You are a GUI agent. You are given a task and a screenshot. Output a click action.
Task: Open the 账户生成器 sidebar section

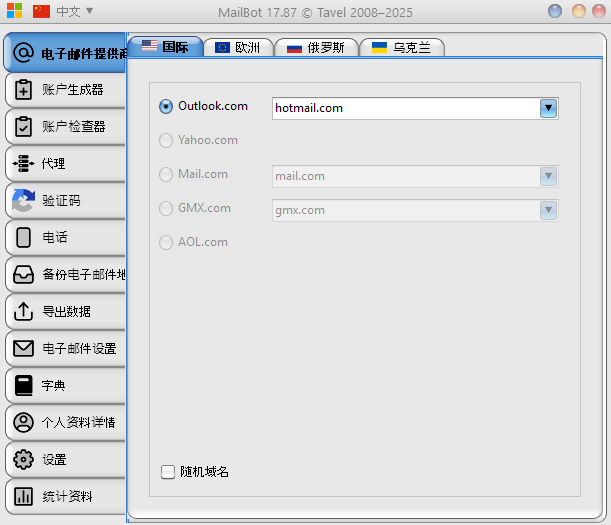(65, 90)
